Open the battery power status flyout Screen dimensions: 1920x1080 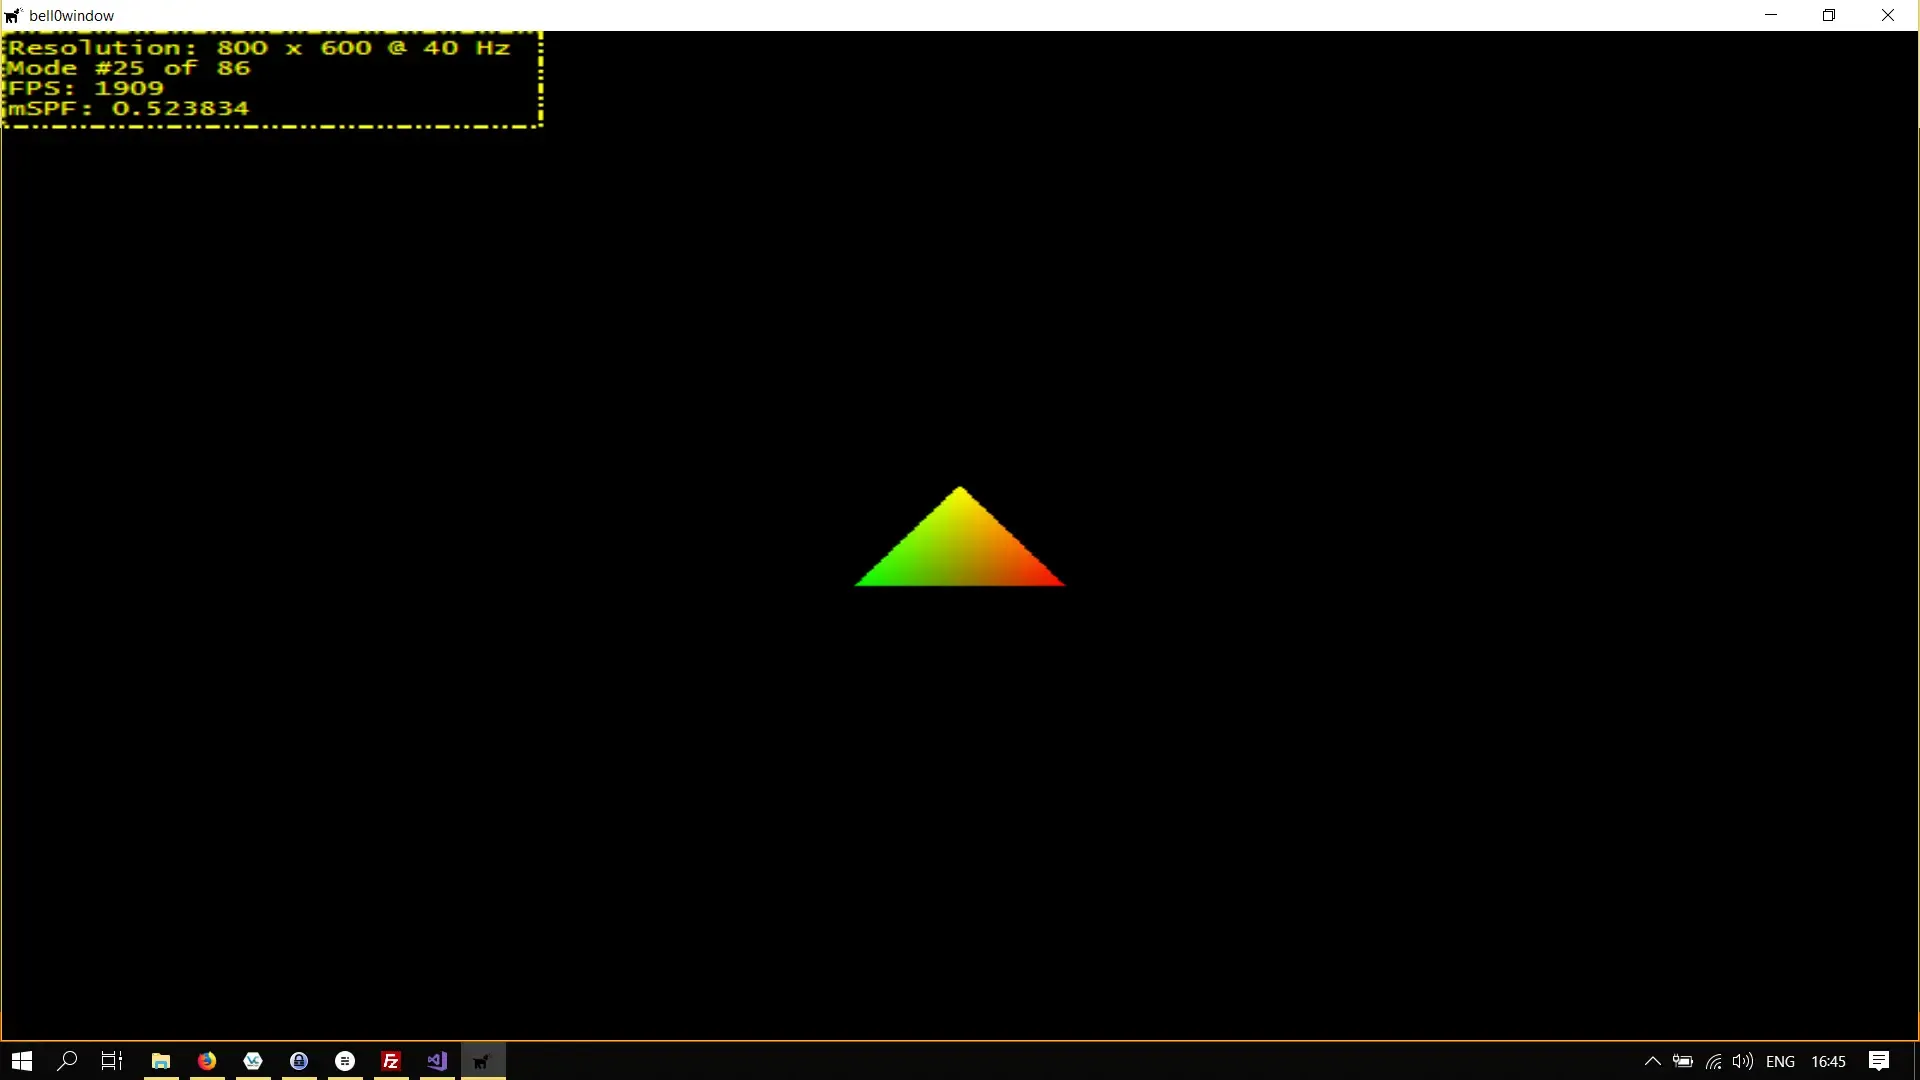1684,1062
